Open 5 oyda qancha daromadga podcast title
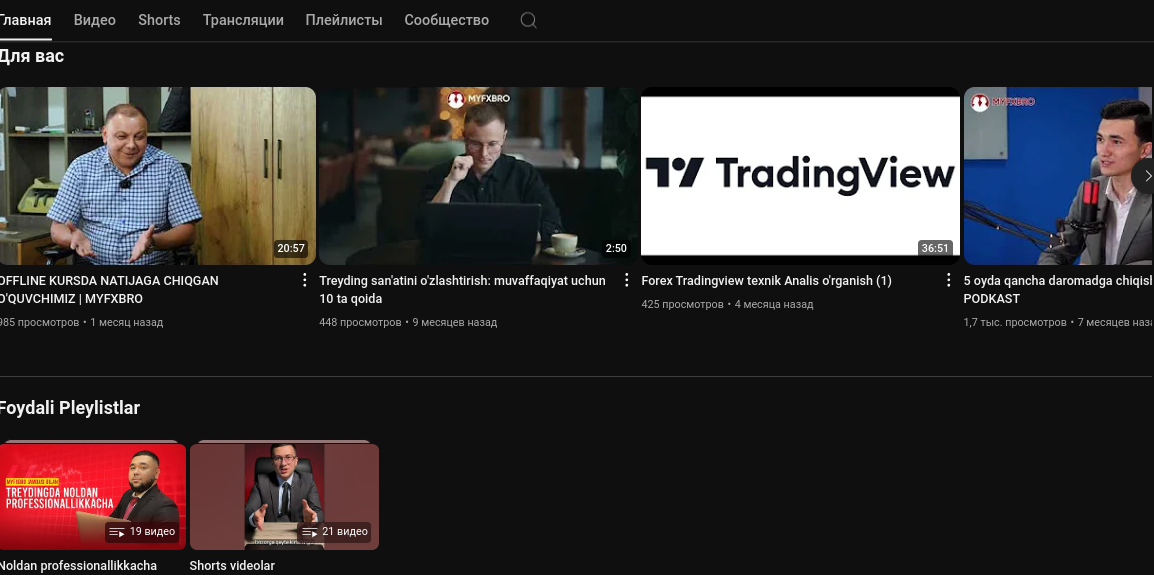Screen dimensions: 1154x575 coord(1058,289)
